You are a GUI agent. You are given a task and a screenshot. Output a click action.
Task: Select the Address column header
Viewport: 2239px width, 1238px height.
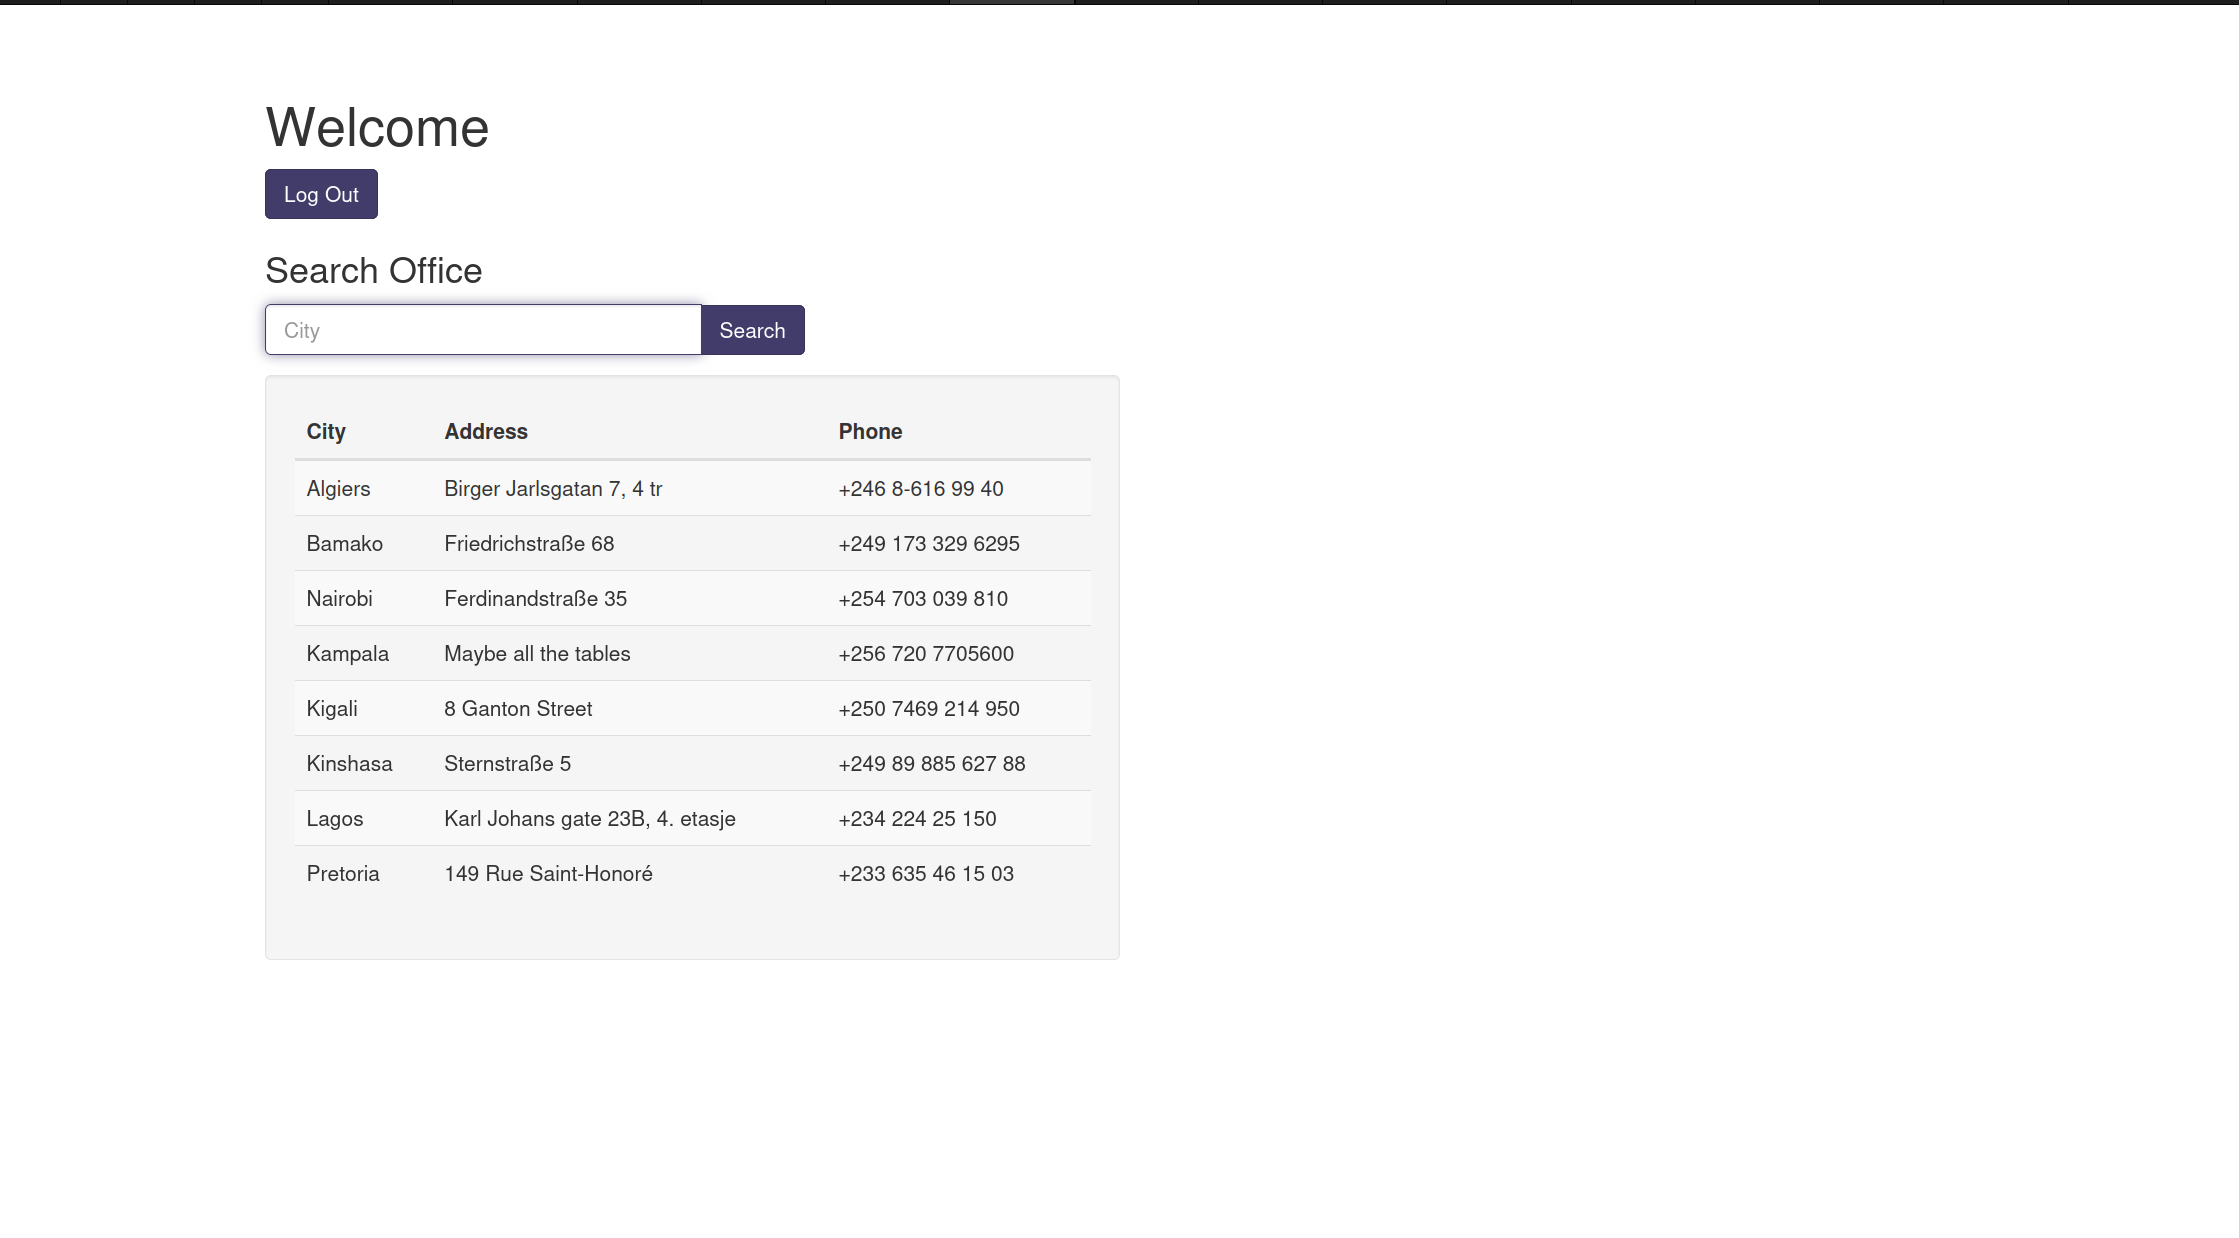(486, 432)
